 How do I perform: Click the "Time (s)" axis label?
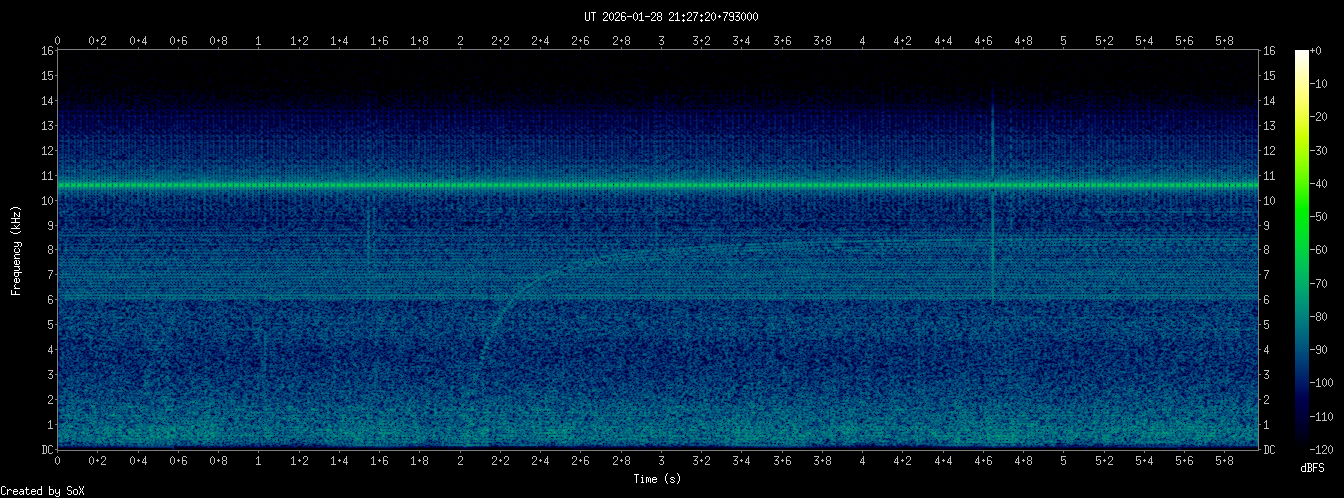[x=657, y=479]
